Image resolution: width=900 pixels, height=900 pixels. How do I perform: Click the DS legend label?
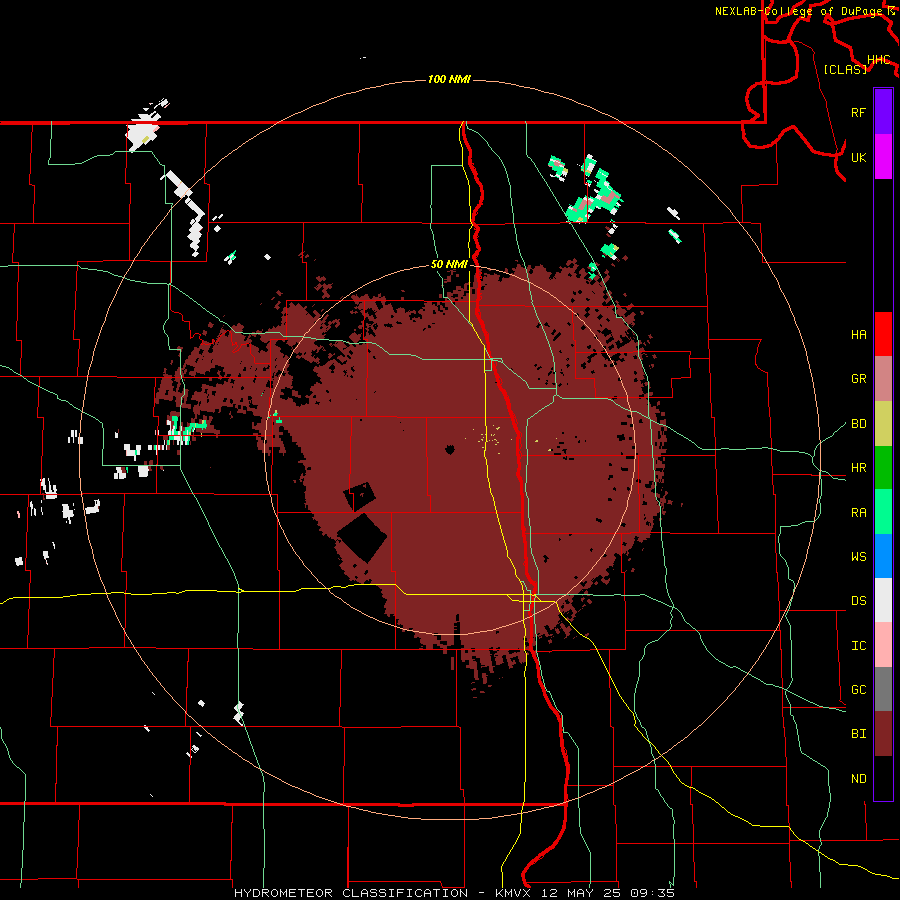pos(858,601)
